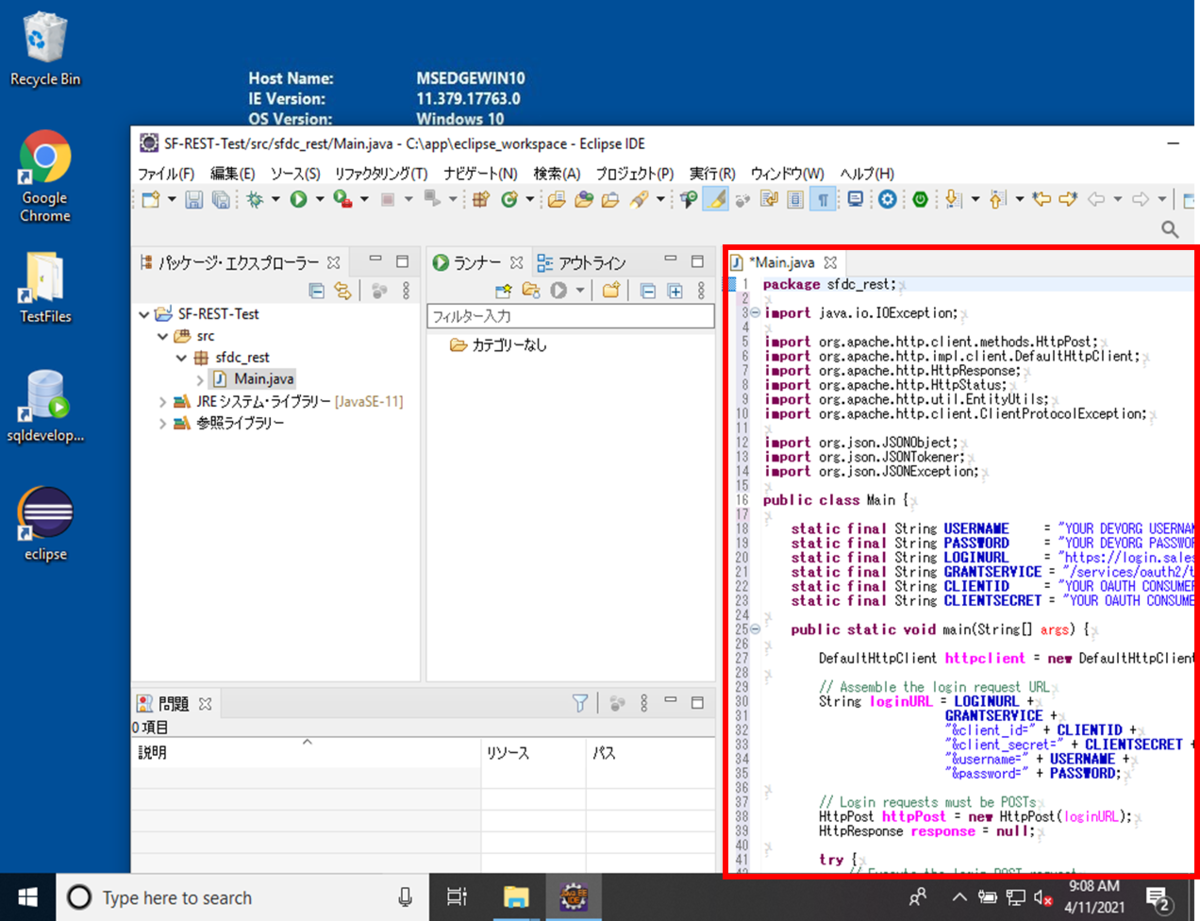Open the Runner view menu dots
Screen dimensions: 1200x921
702,291
